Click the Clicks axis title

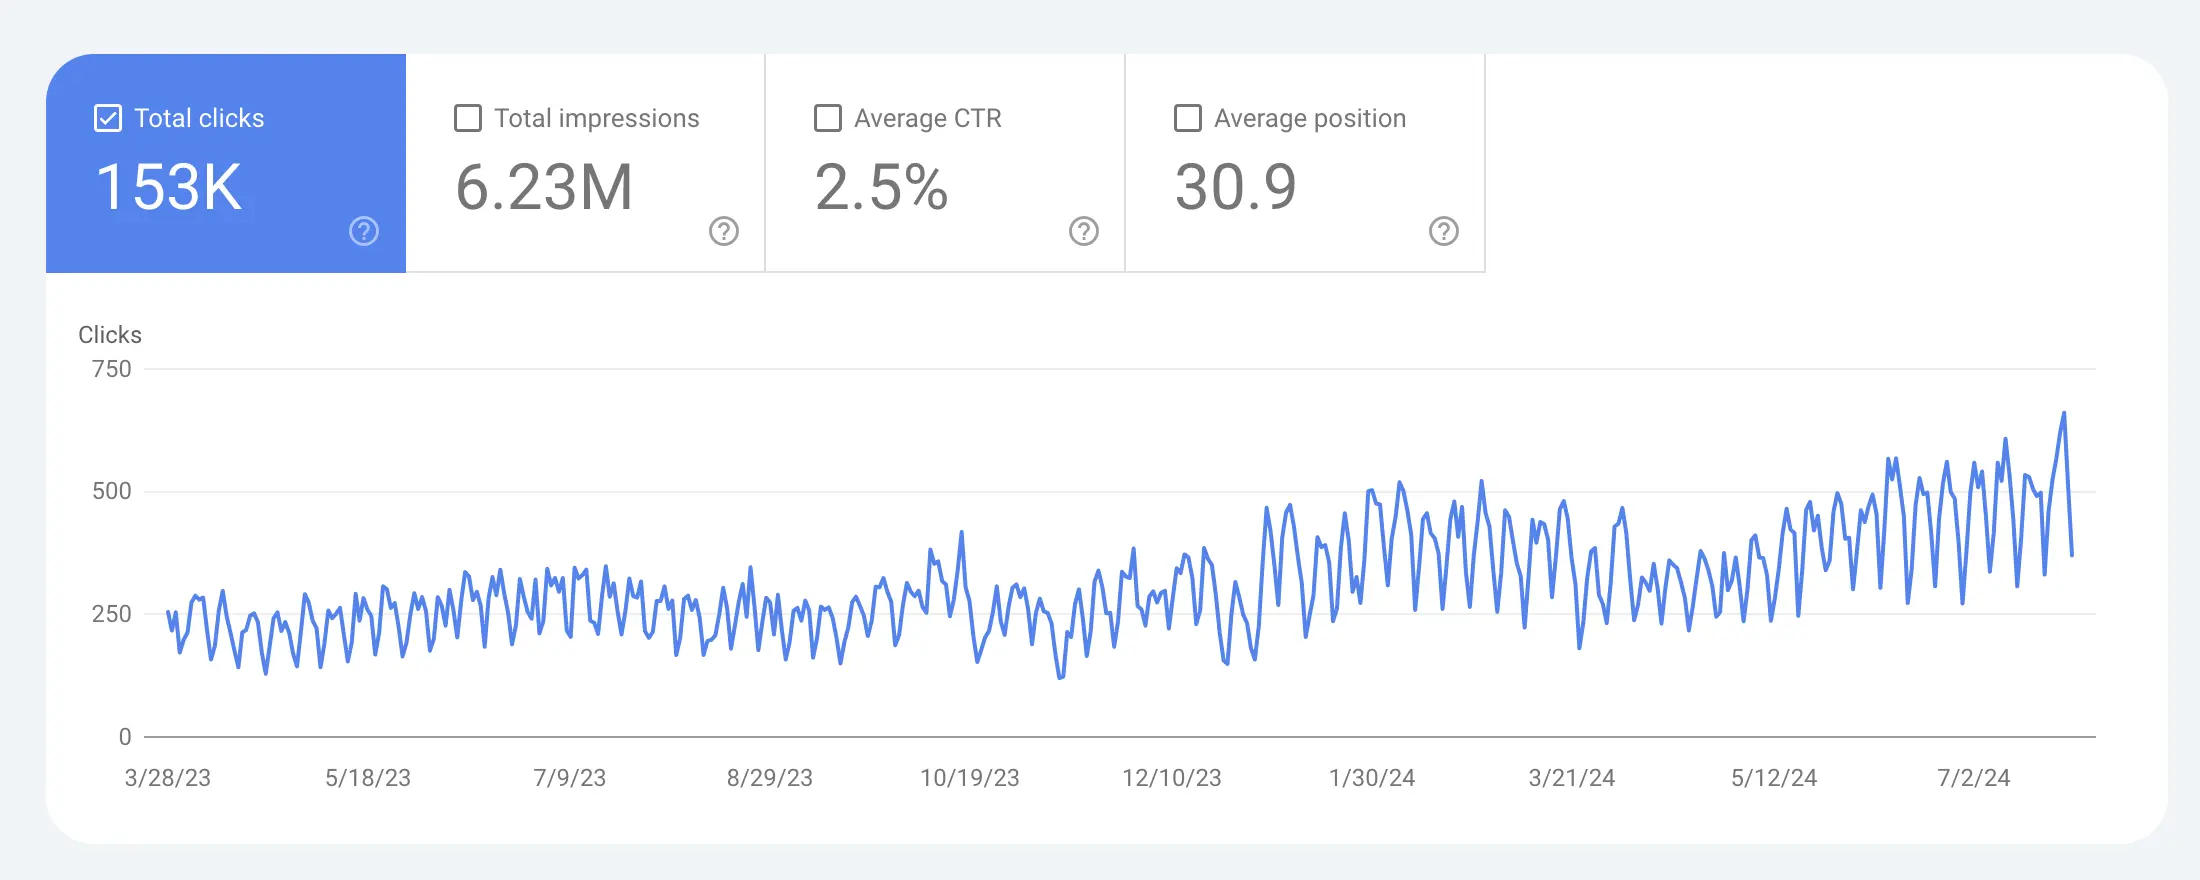point(110,335)
